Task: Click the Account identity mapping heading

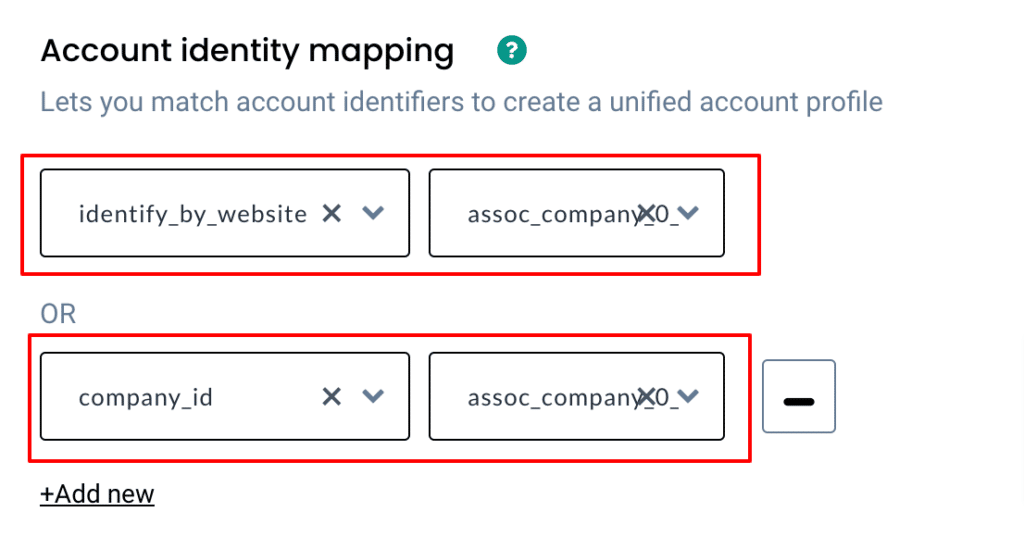Action: point(248,52)
